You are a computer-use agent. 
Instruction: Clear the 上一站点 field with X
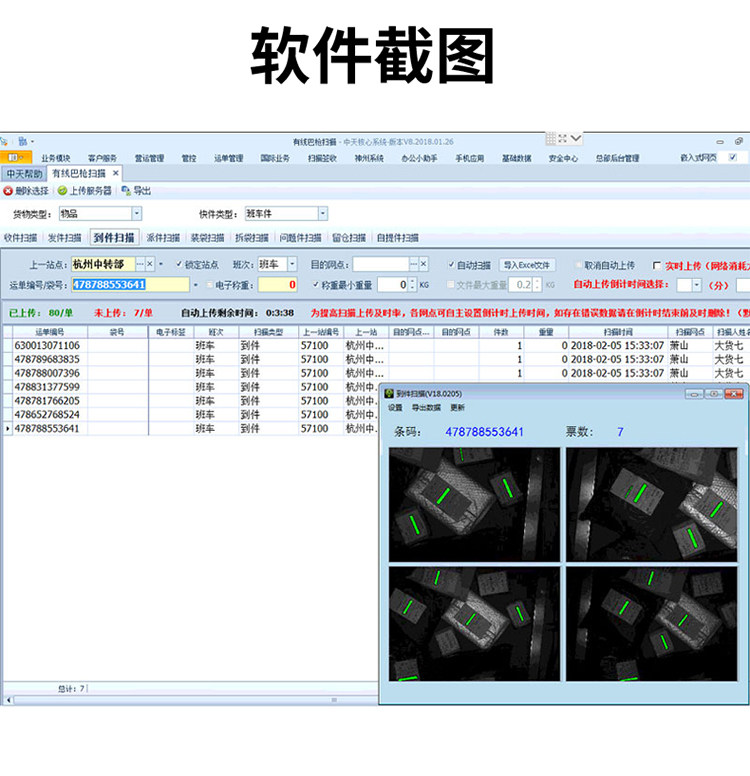tap(150, 264)
